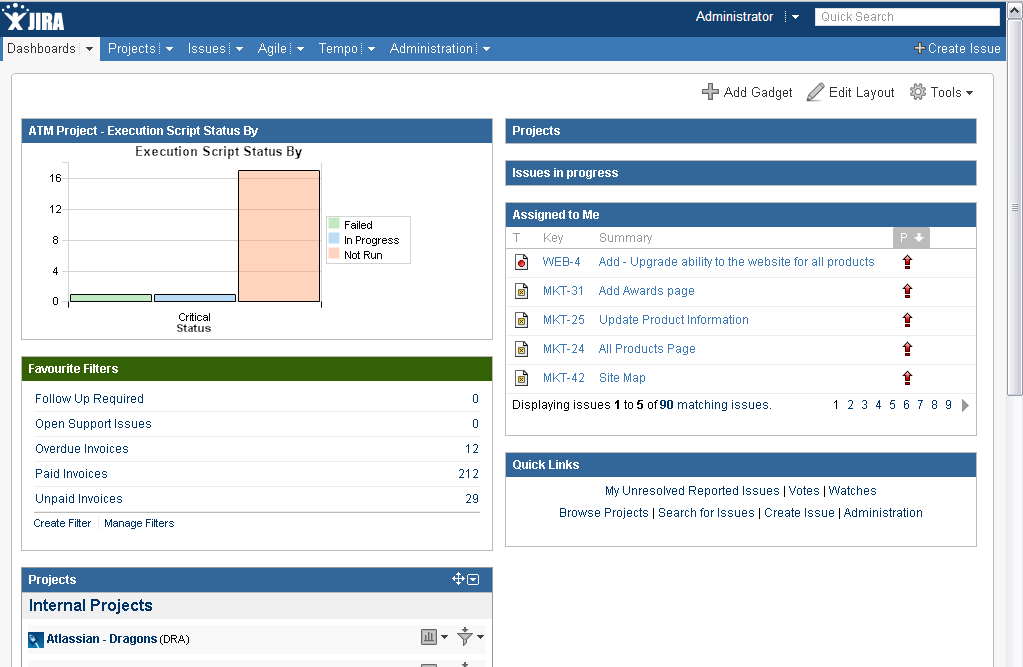Open the Atlassian - Dragons reports chart icon
This screenshot has height=667, width=1023.
(x=430, y=637)
